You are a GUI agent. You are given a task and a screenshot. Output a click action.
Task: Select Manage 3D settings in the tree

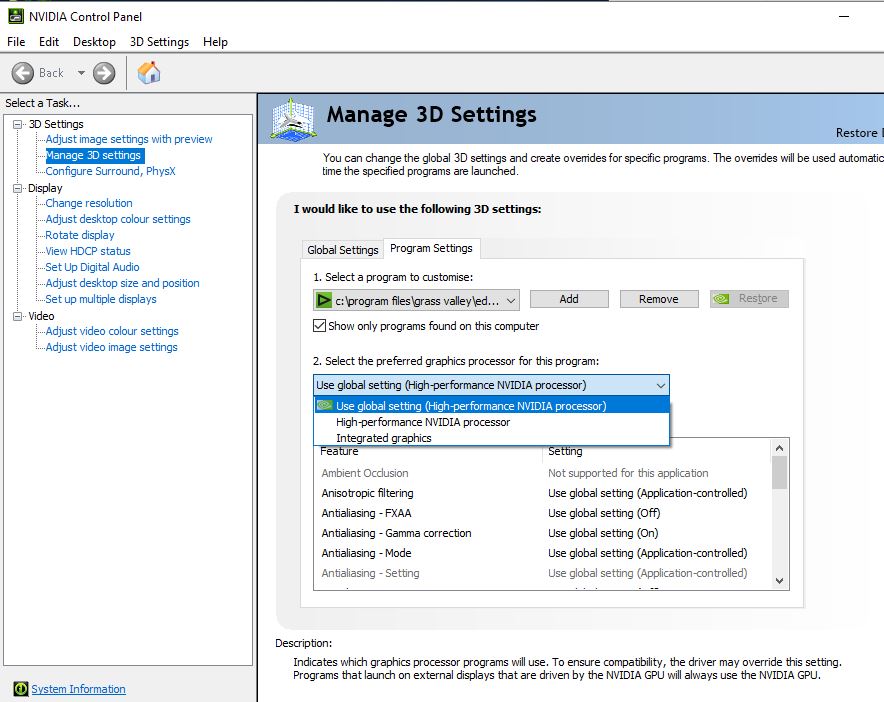click(94, 155)
